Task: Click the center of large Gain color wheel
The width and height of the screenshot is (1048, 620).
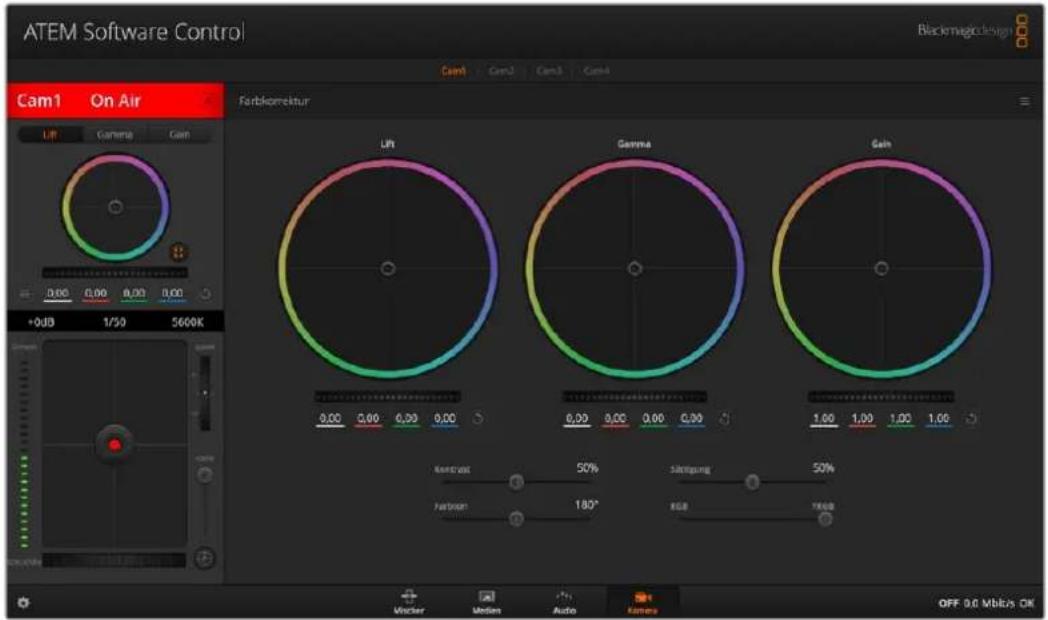Action: (881, 269)
